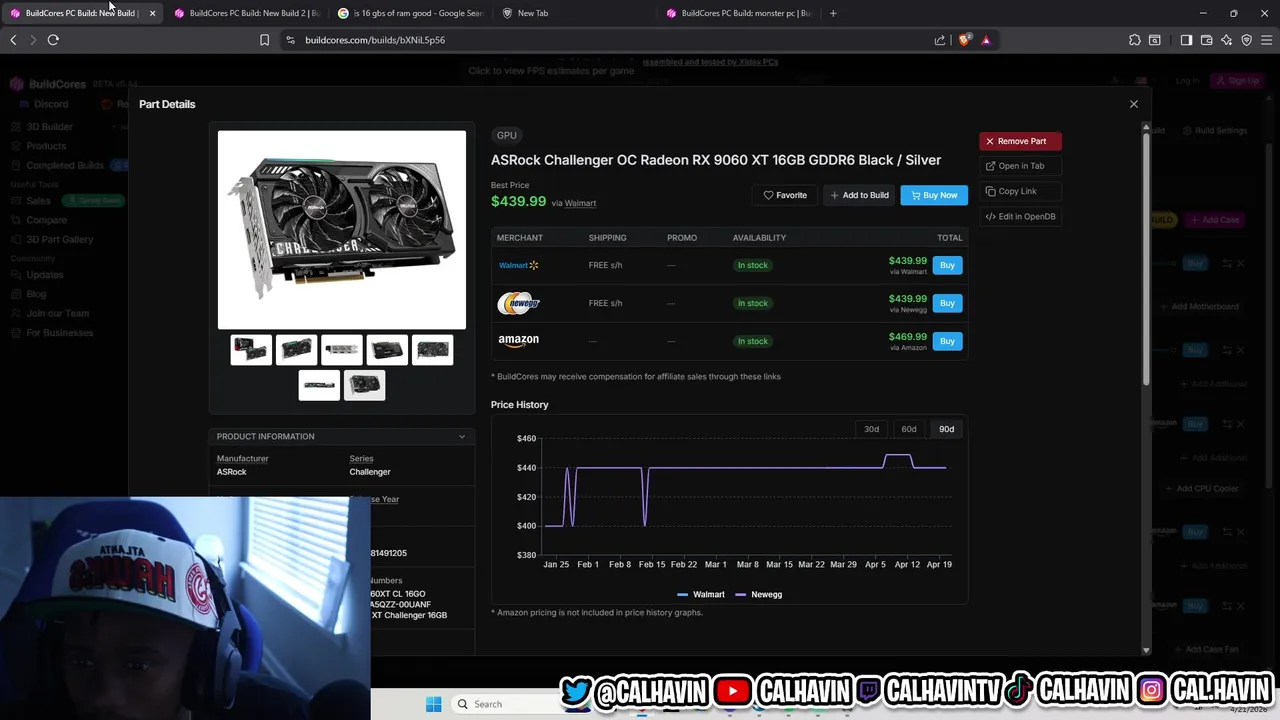The image size is (1280, 720).
Task: Toggle the Walmart series in chart legend
Action: (701, 594)
